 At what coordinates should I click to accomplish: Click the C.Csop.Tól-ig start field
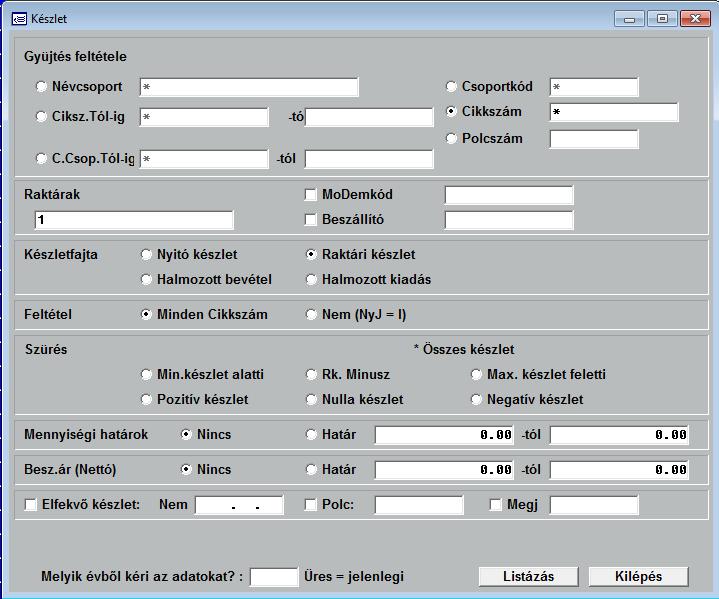point(204,159)
